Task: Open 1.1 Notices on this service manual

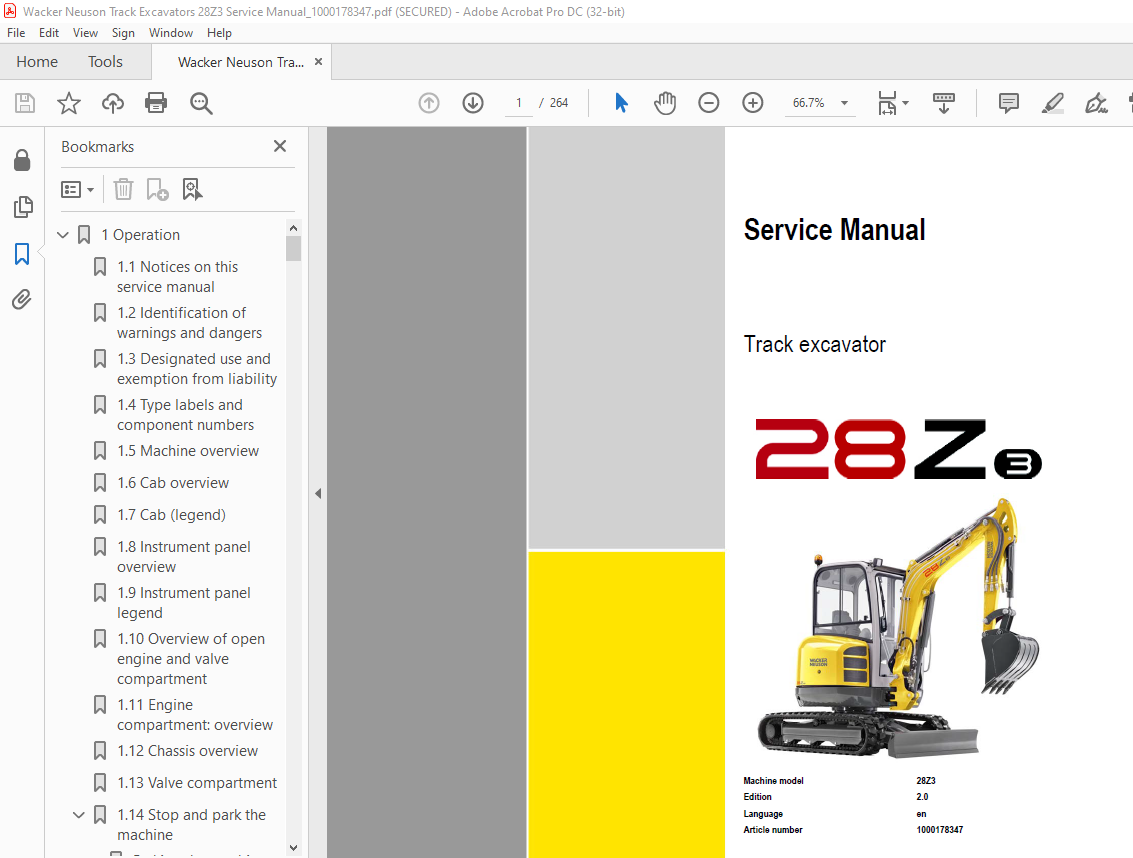Action: coord(178,277)
